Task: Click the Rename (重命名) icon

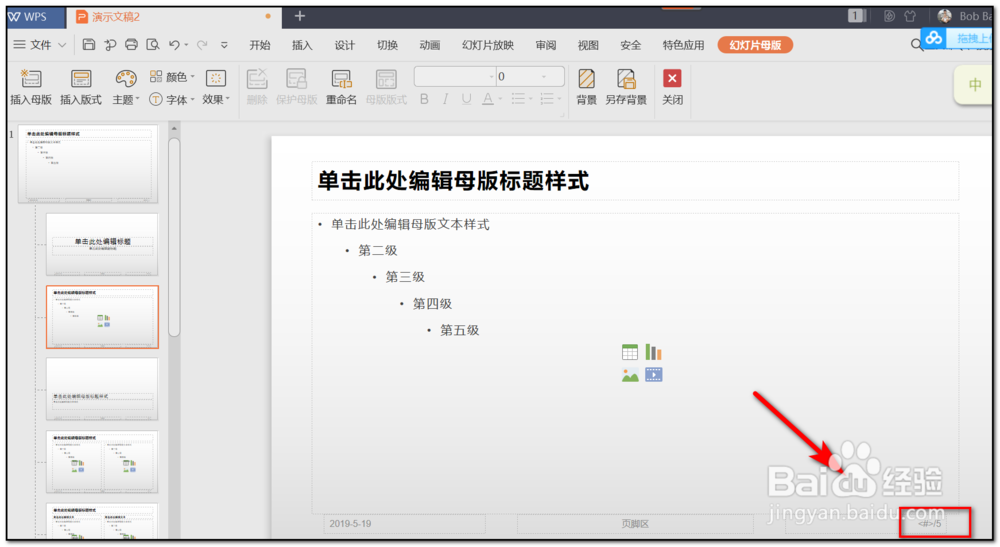Action: pyautogui.click(x=341, y=79)
